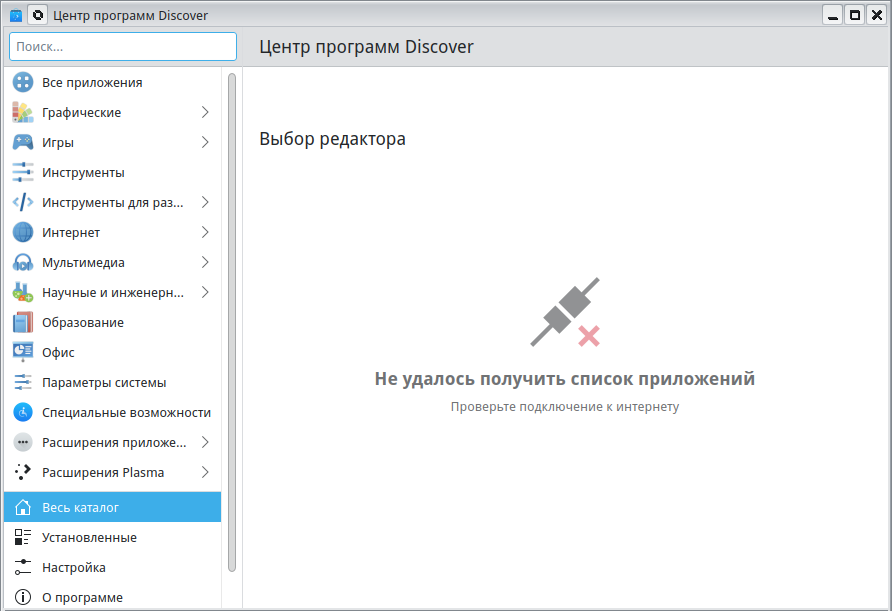Screen dimensions: 892x611
Task: Click the Accessibility blue icon
Action: 23,412
